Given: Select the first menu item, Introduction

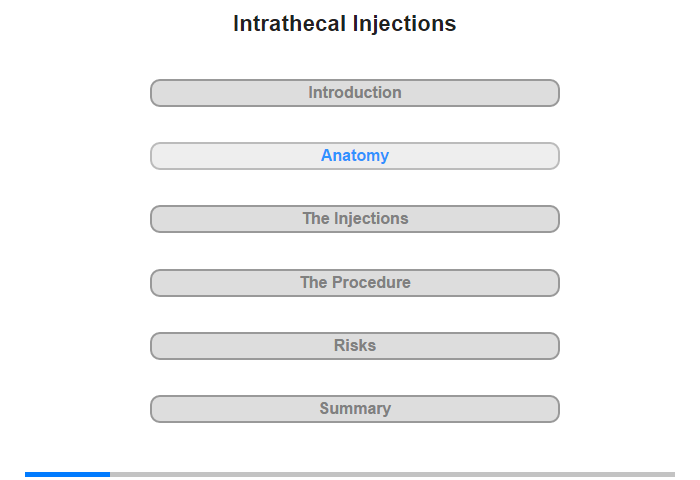Looking at the screenshot, I should [354, 93].
